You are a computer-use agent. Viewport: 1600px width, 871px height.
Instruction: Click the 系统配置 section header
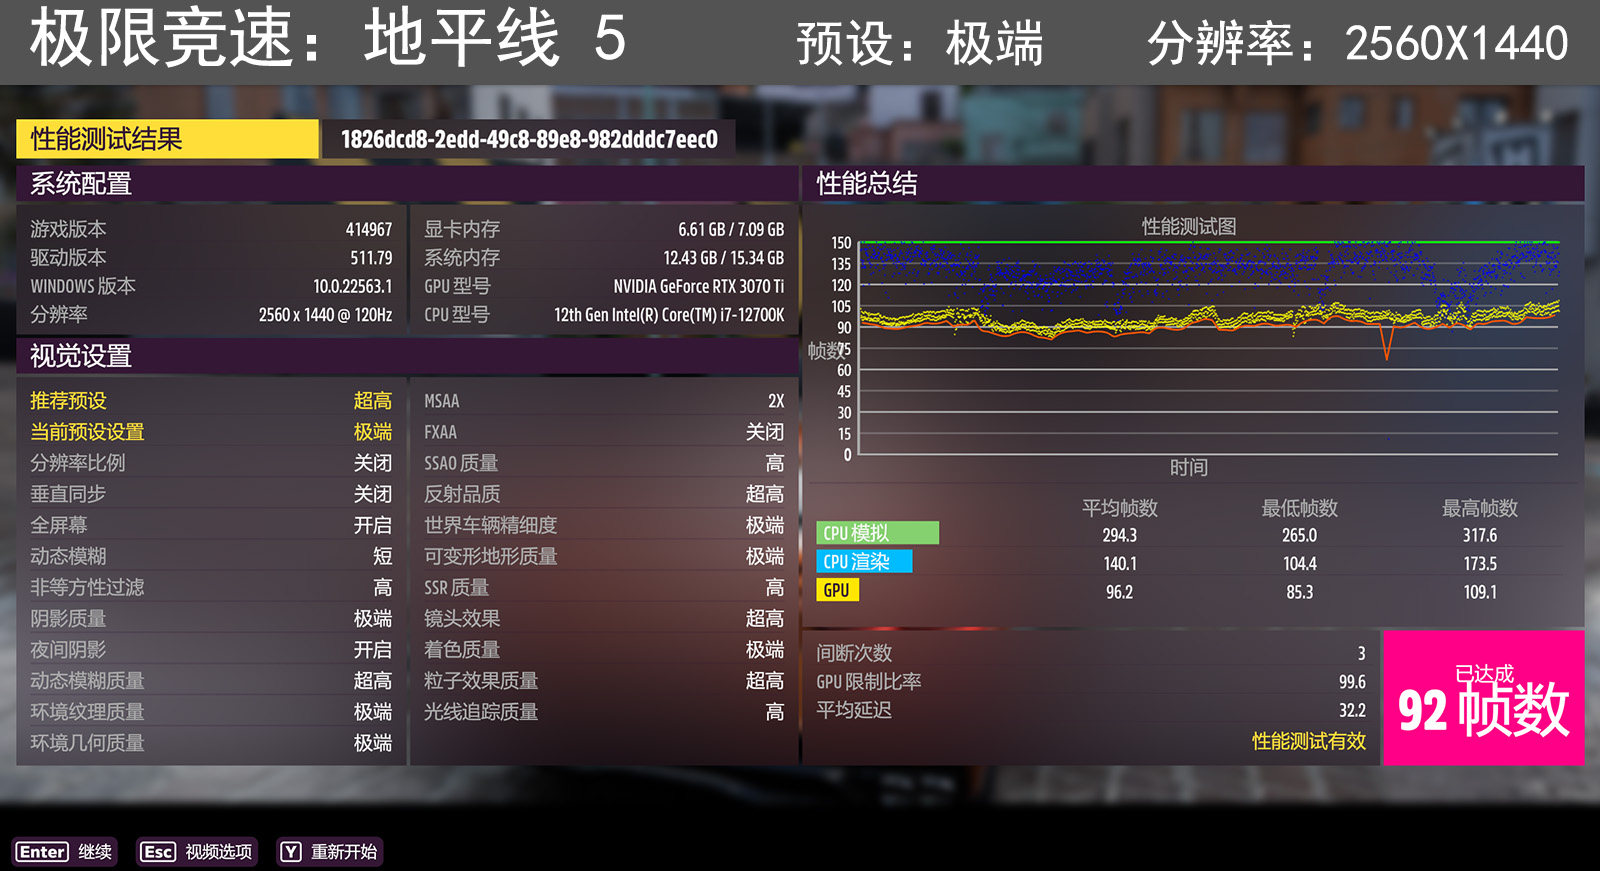point(407,184)
